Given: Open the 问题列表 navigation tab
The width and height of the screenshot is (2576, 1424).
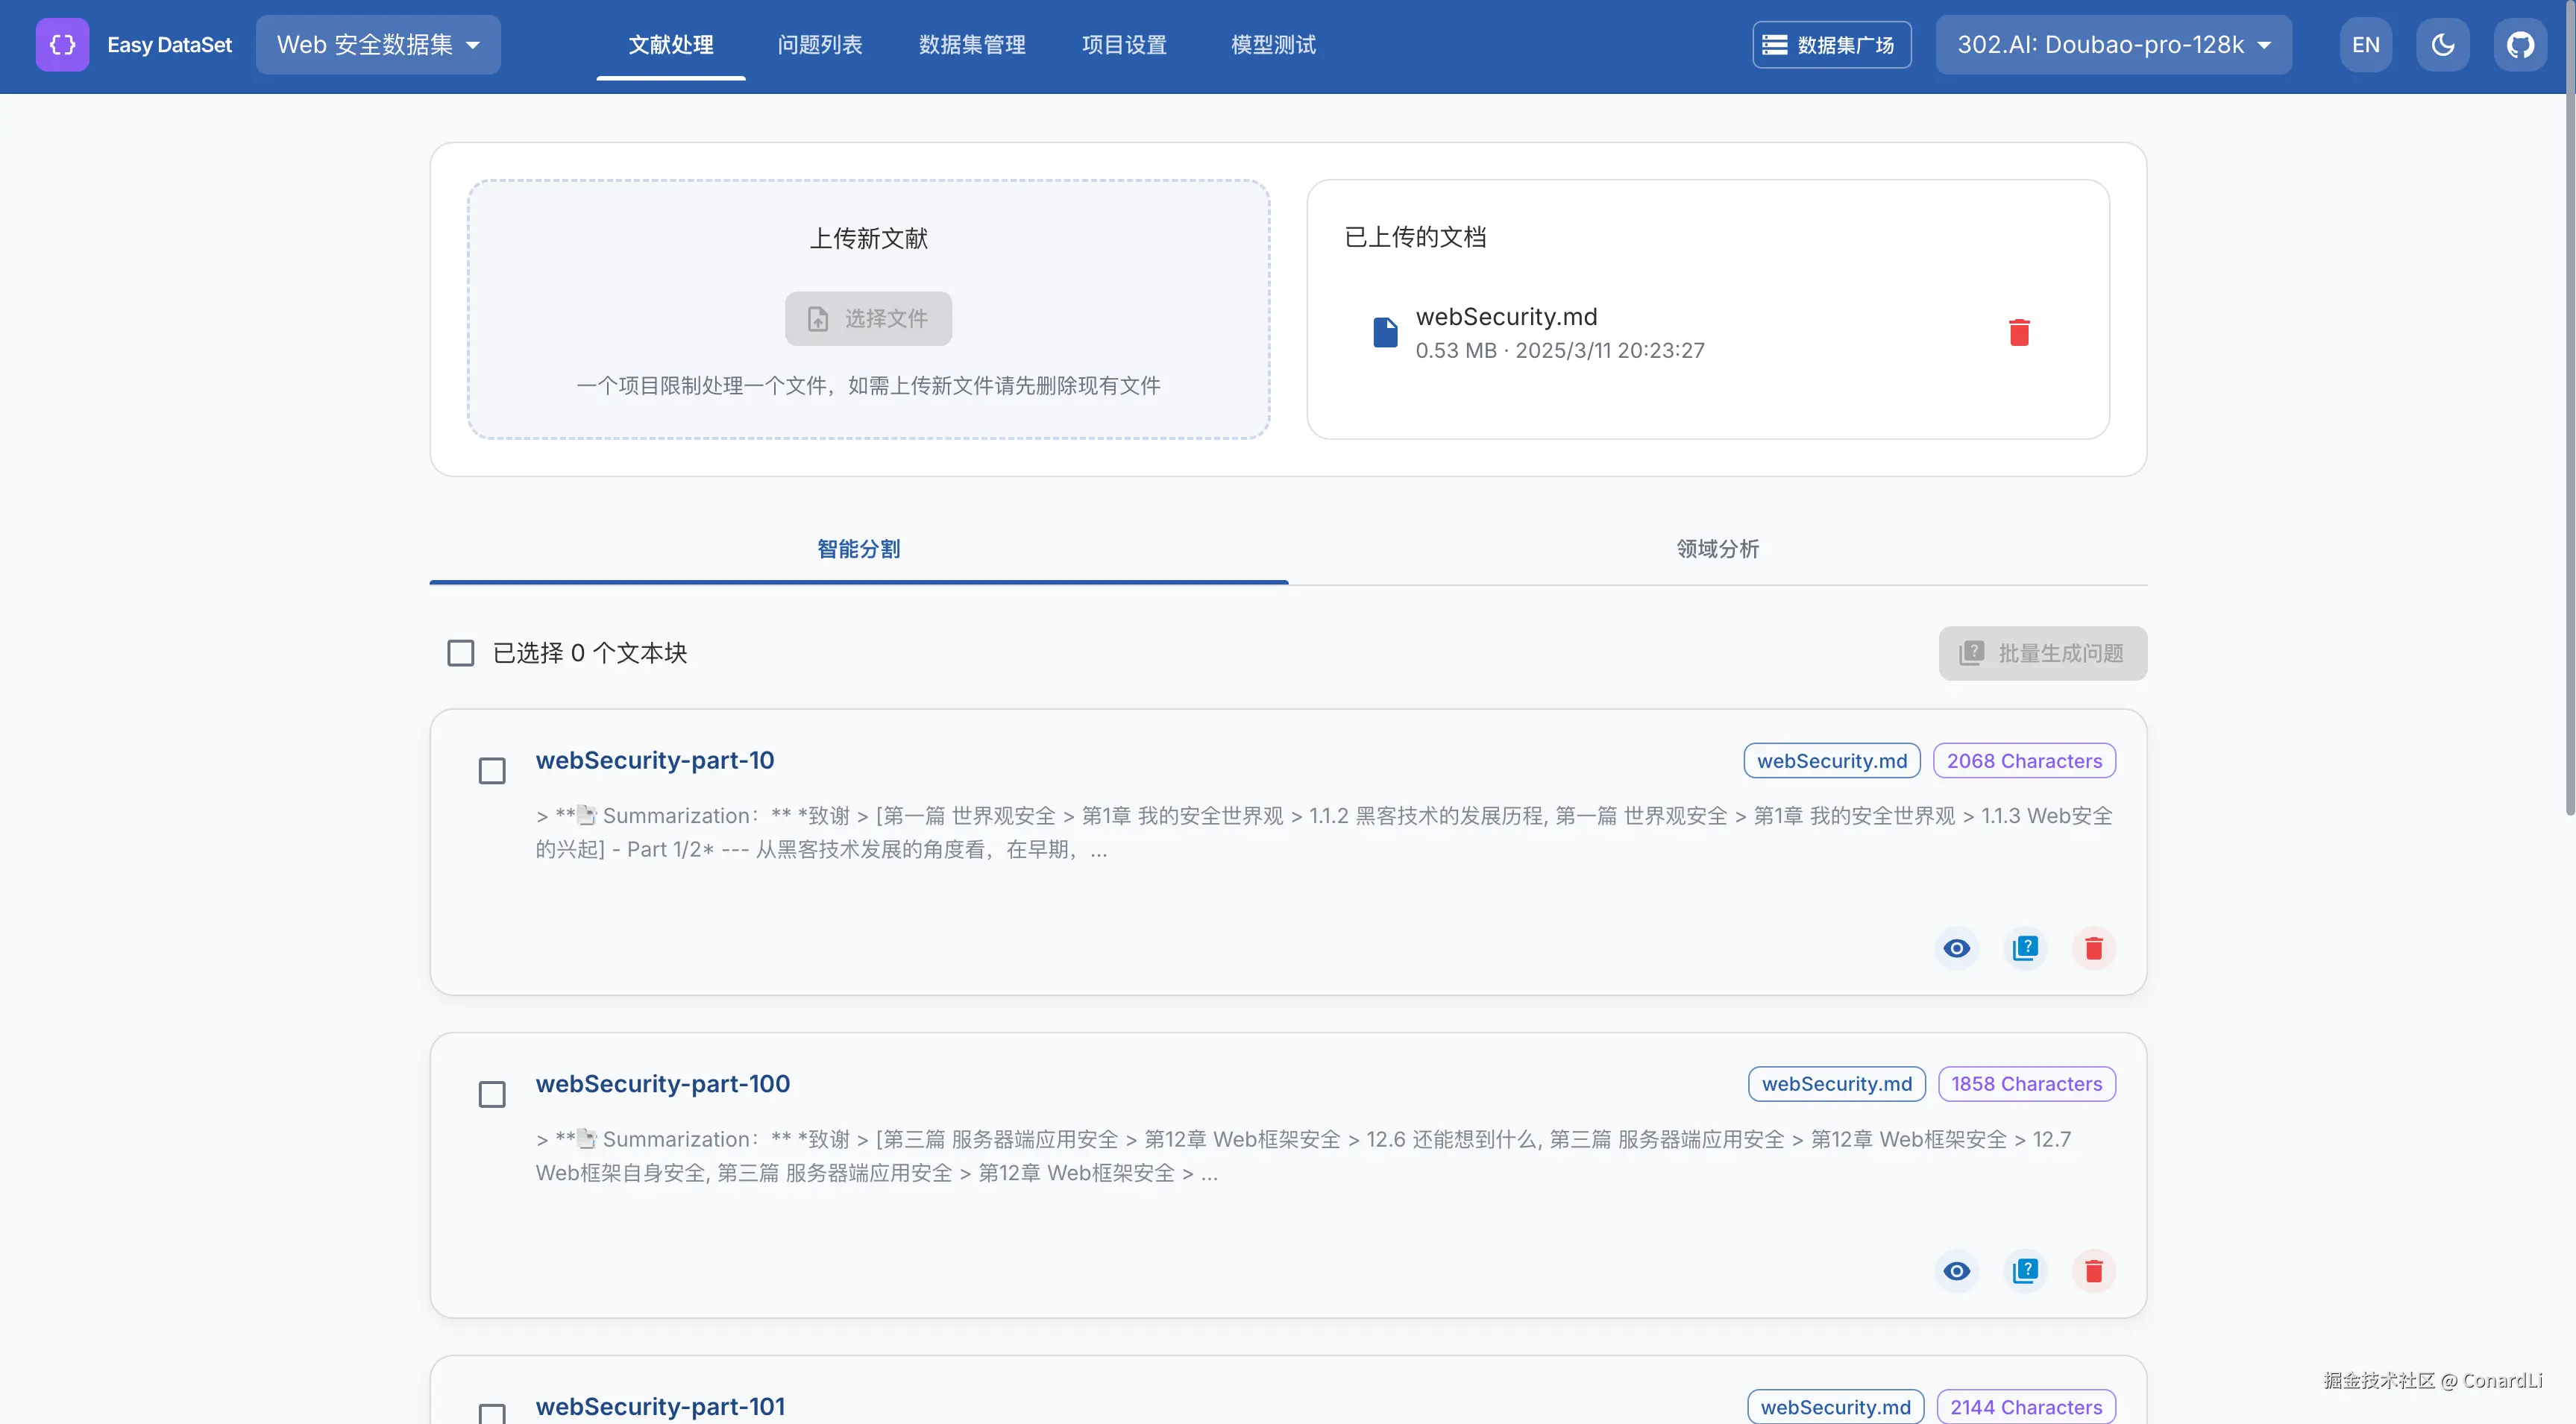Looking at the screenshot, I should [x=819, y=45].
